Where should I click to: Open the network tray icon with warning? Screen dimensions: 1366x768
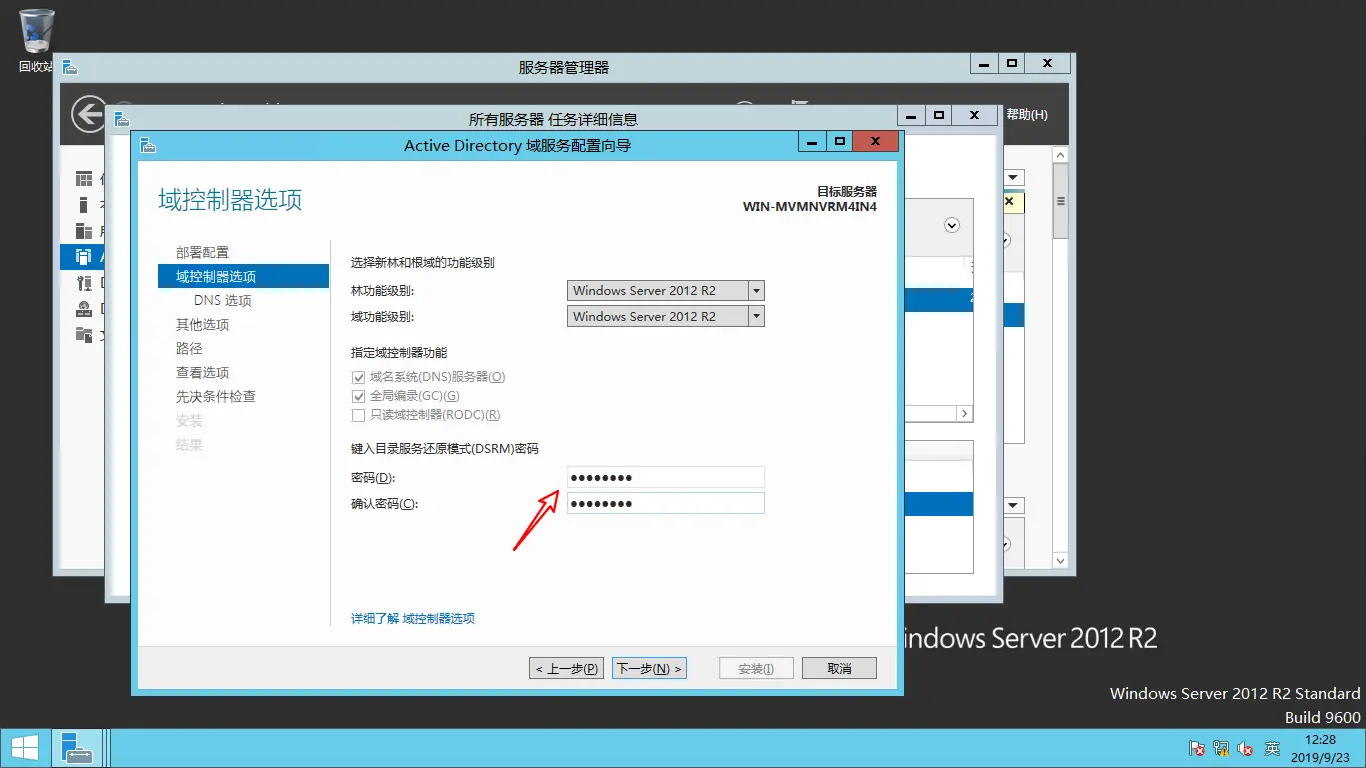tap(1221, 748)
